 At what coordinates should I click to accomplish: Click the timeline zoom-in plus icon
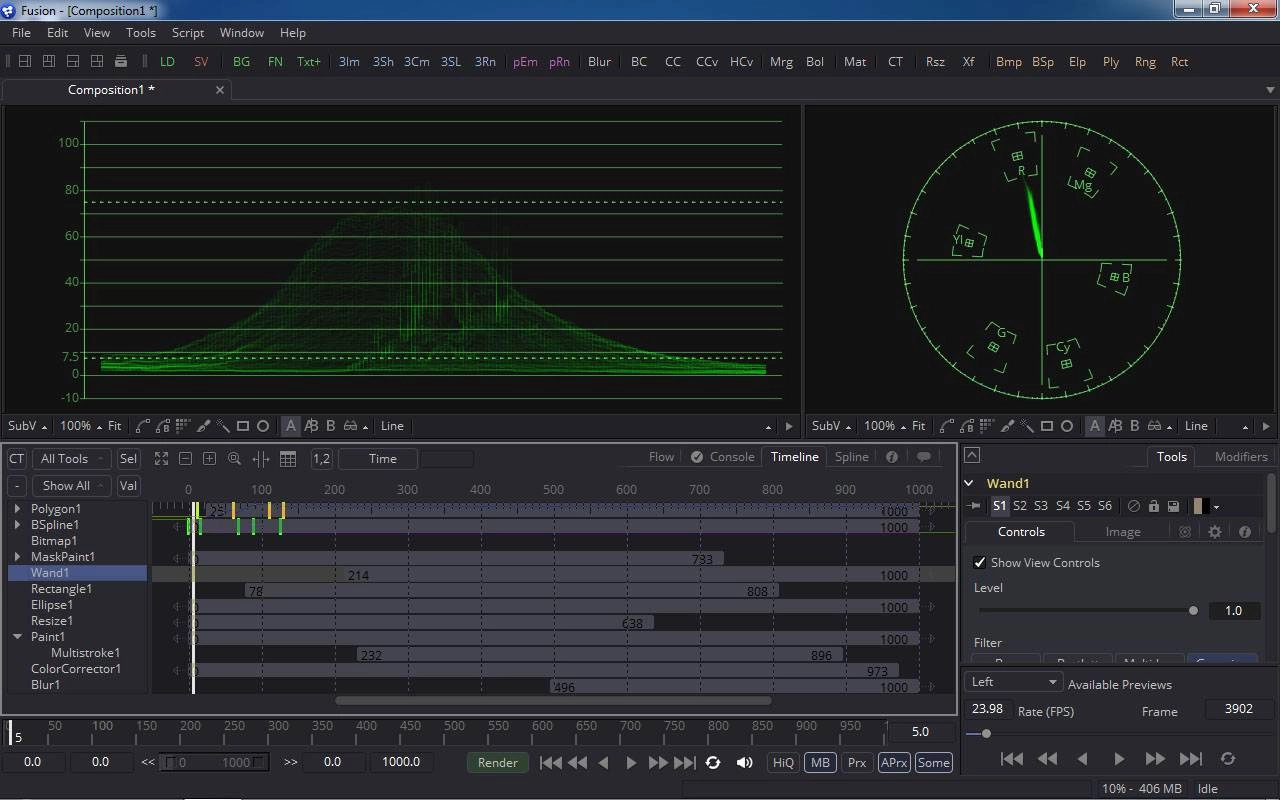[x=209, y=458]
